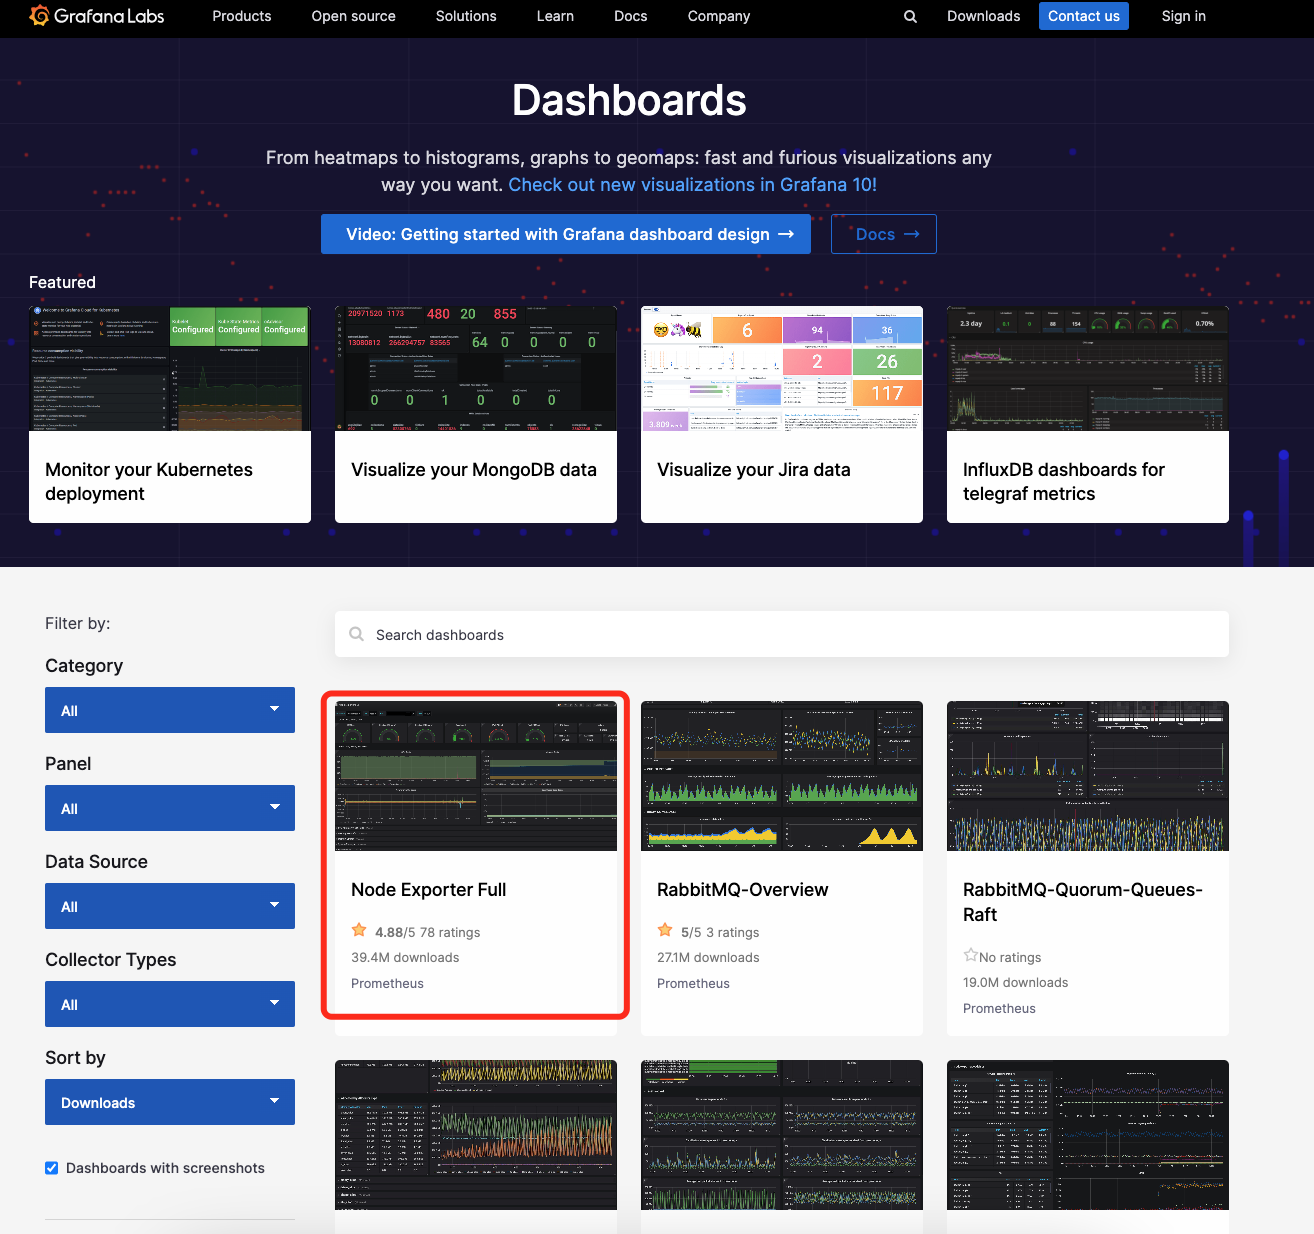The image size is (1314, 1234).
Task: Click Video: Getting started with Grafana dashboard design
Action: (566, 234)
